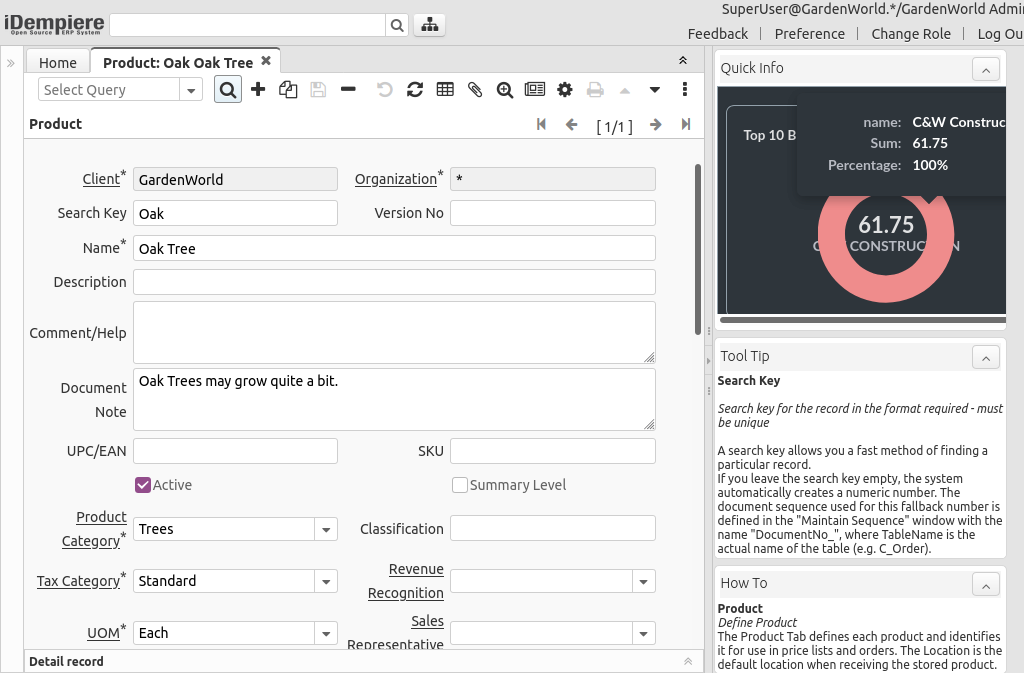Viewport: 1024px width, 673px height.
Task: Collapse the Quick Info panel
Action: (985, 69)
